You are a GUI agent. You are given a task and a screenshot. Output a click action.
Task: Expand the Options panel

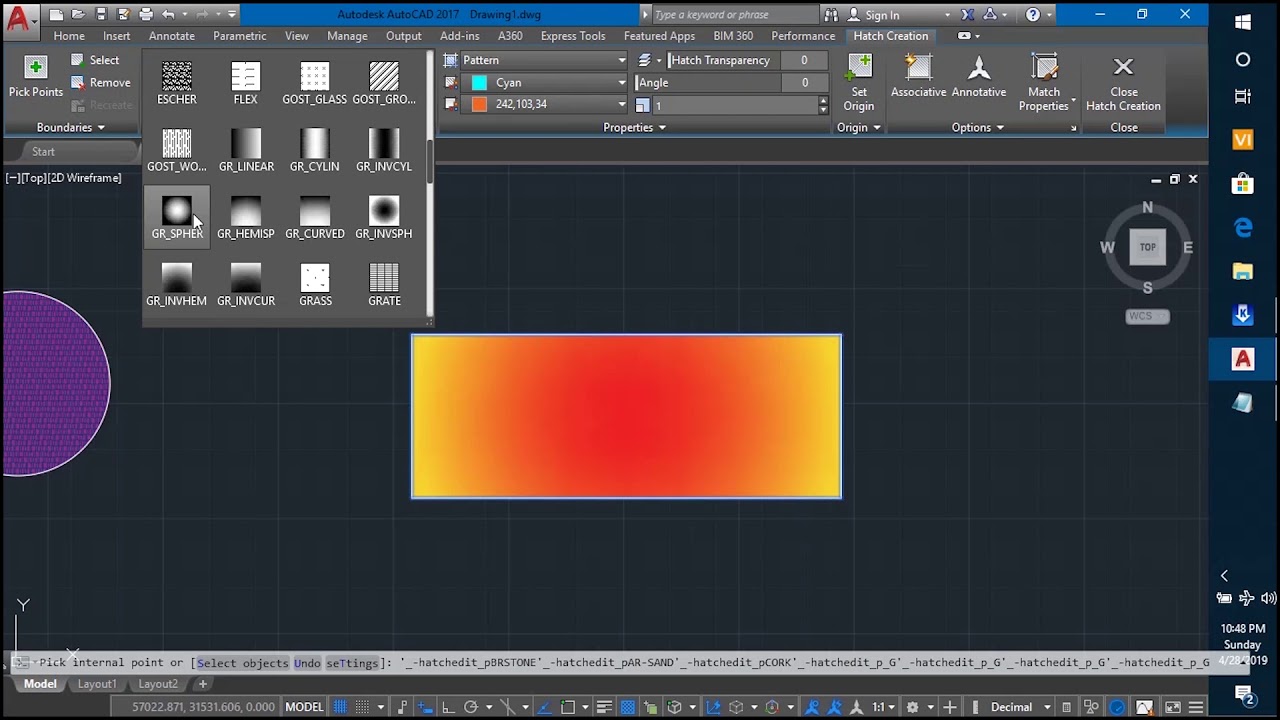pos(978,128)
